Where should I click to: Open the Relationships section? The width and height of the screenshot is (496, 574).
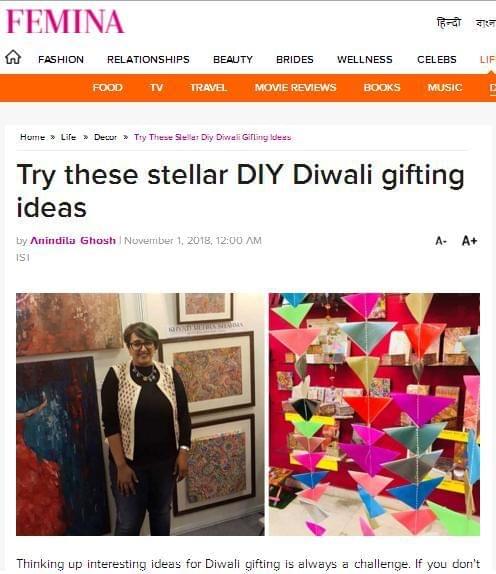148,59
